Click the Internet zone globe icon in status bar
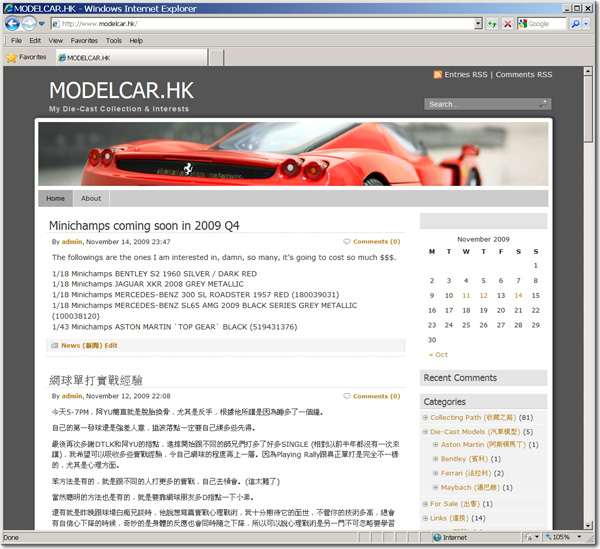Viewport: 600px width, 549px height. 437,538
